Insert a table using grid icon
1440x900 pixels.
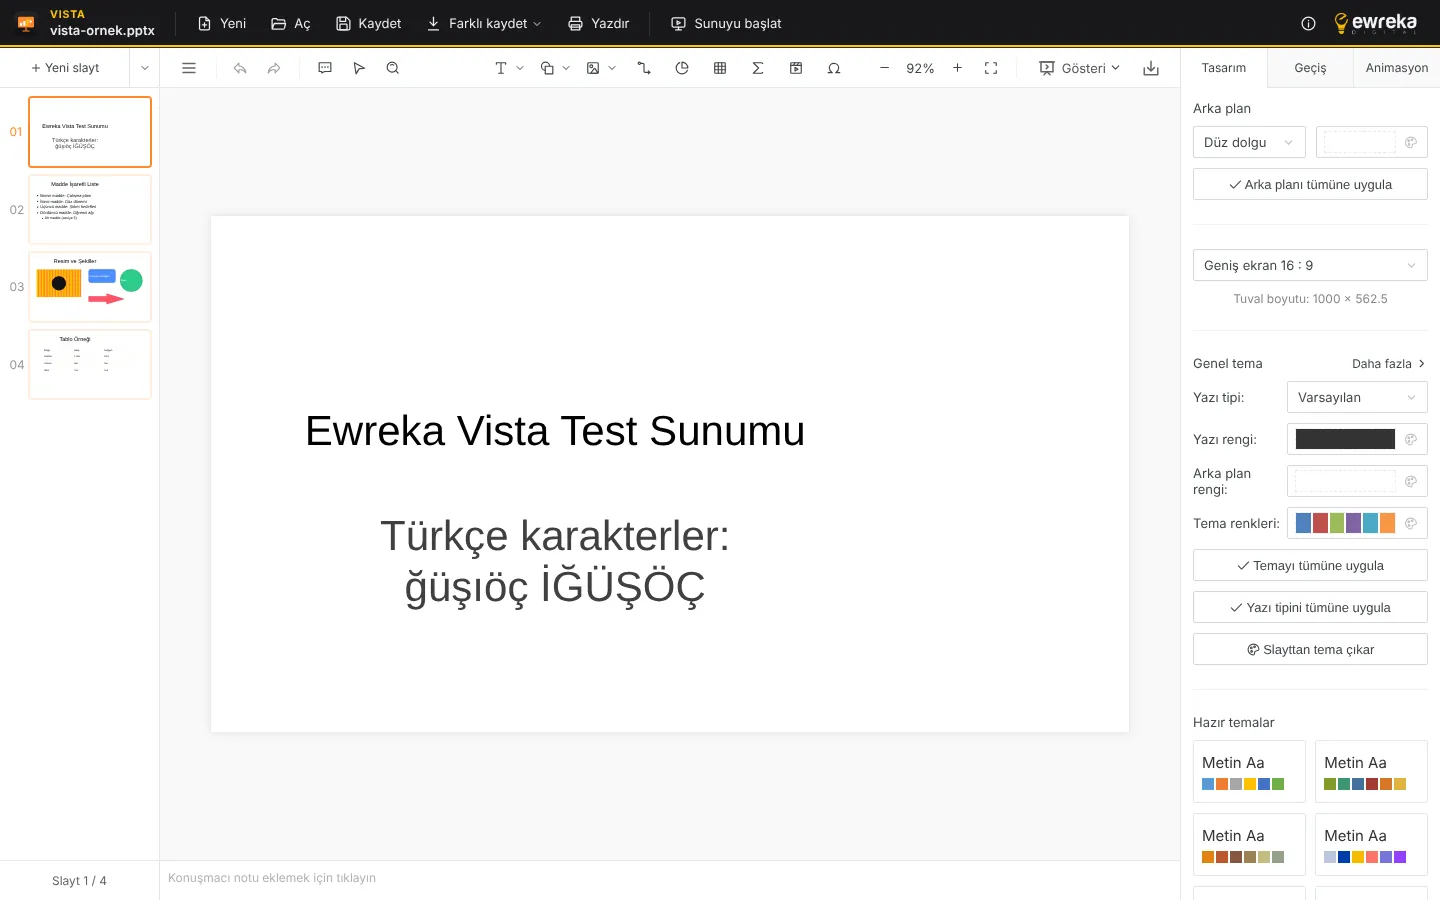(x=720, y=68)
